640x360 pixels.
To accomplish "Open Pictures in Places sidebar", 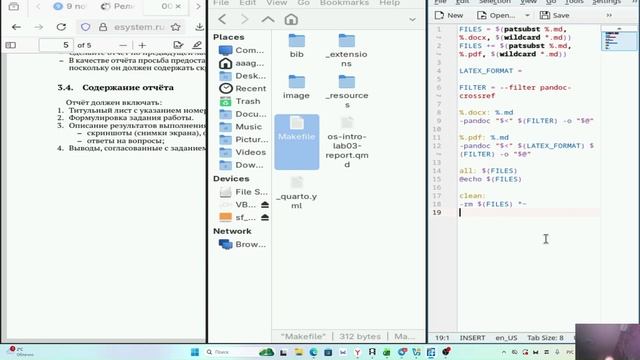I will pyautogui.click(x=243, y=140).
